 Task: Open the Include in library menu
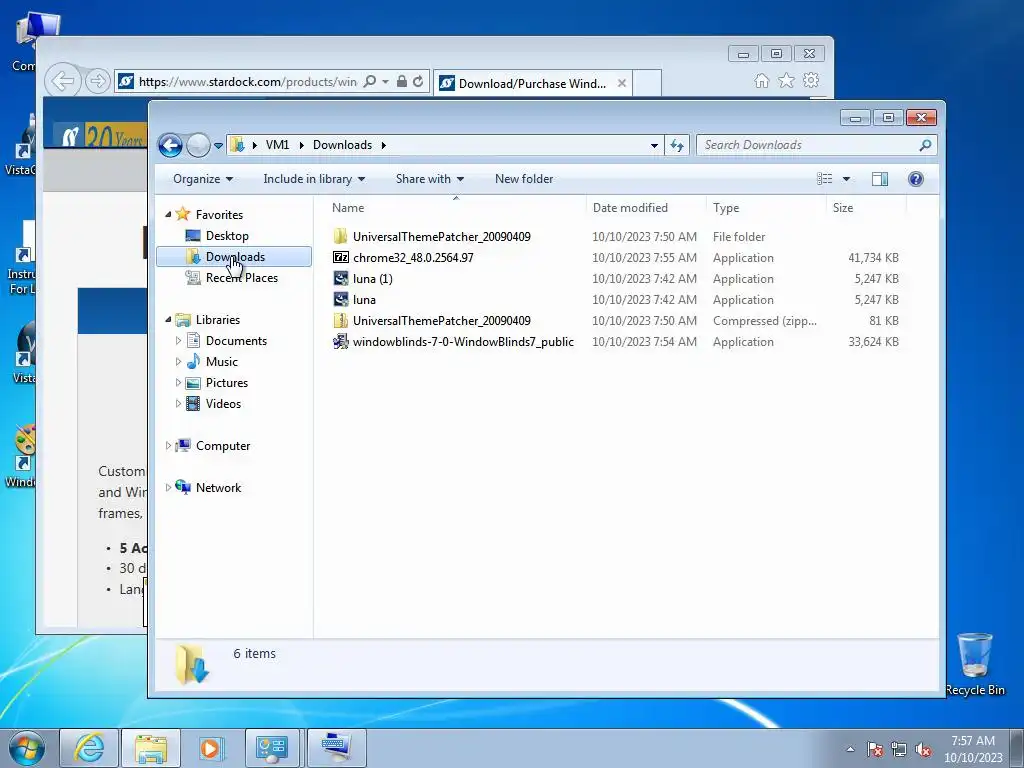tap(314, 179)
